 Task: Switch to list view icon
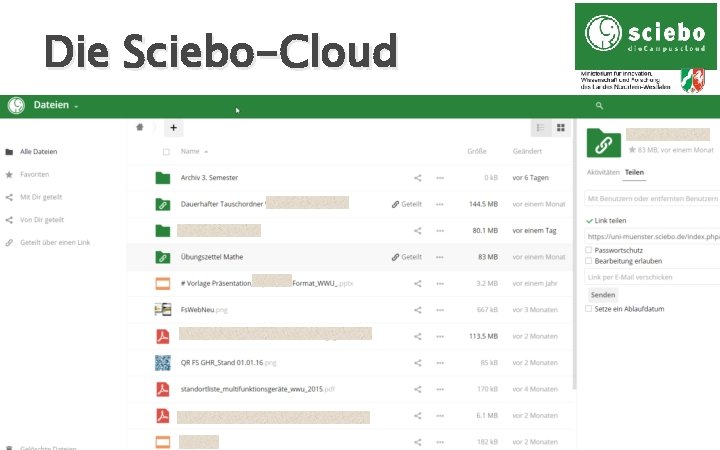point(540,128)
